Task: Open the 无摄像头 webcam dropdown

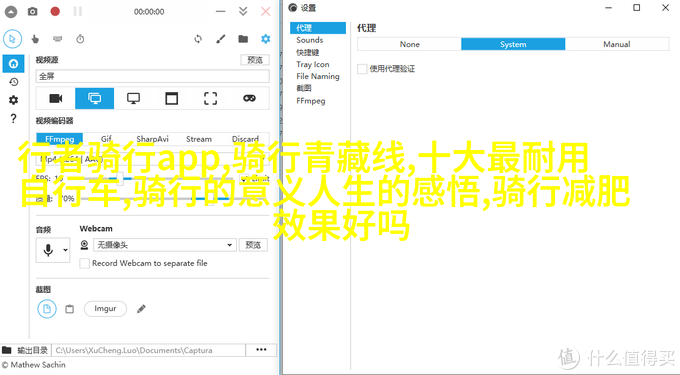Action: click(x=165, y=245)
